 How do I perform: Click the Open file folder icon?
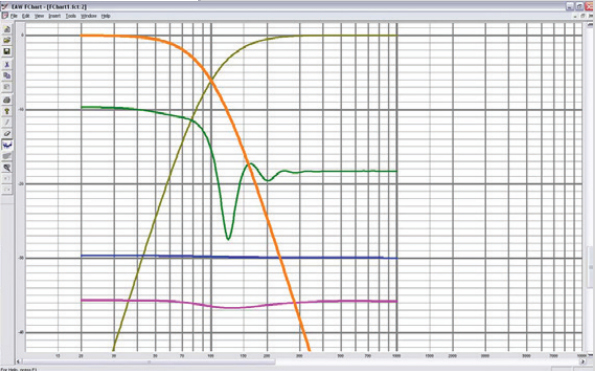7,40
